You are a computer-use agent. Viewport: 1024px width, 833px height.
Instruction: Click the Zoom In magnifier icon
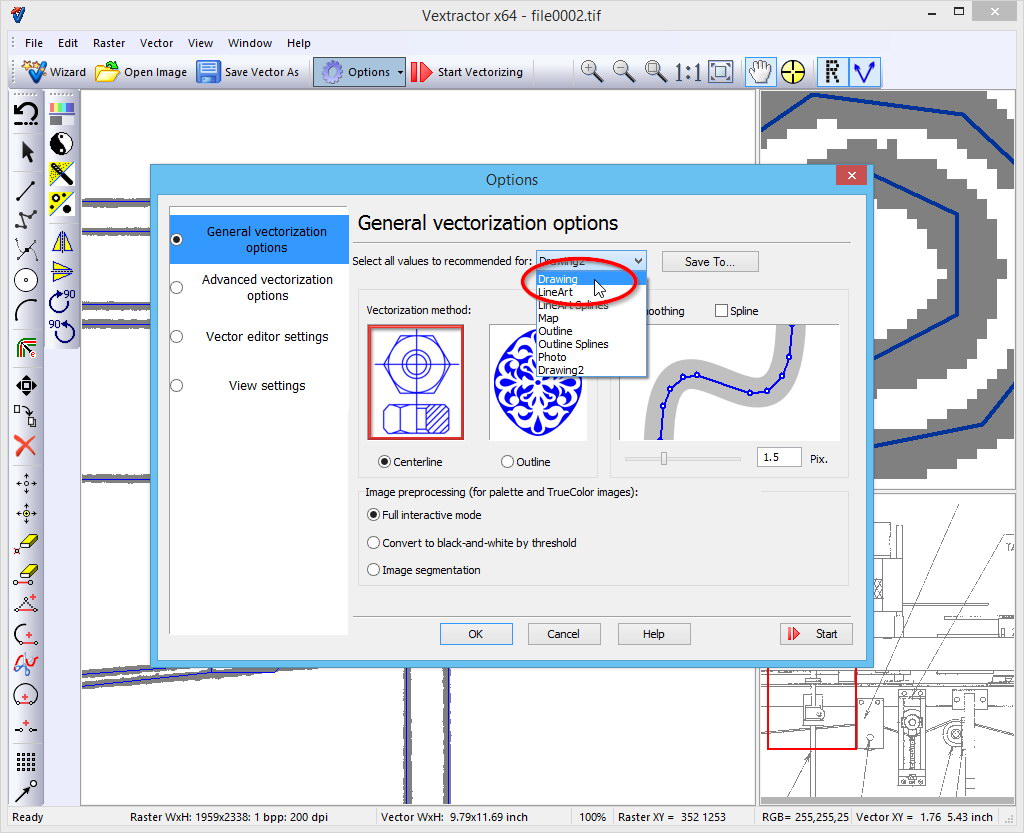pyautogui.click(x=592, y=71)
